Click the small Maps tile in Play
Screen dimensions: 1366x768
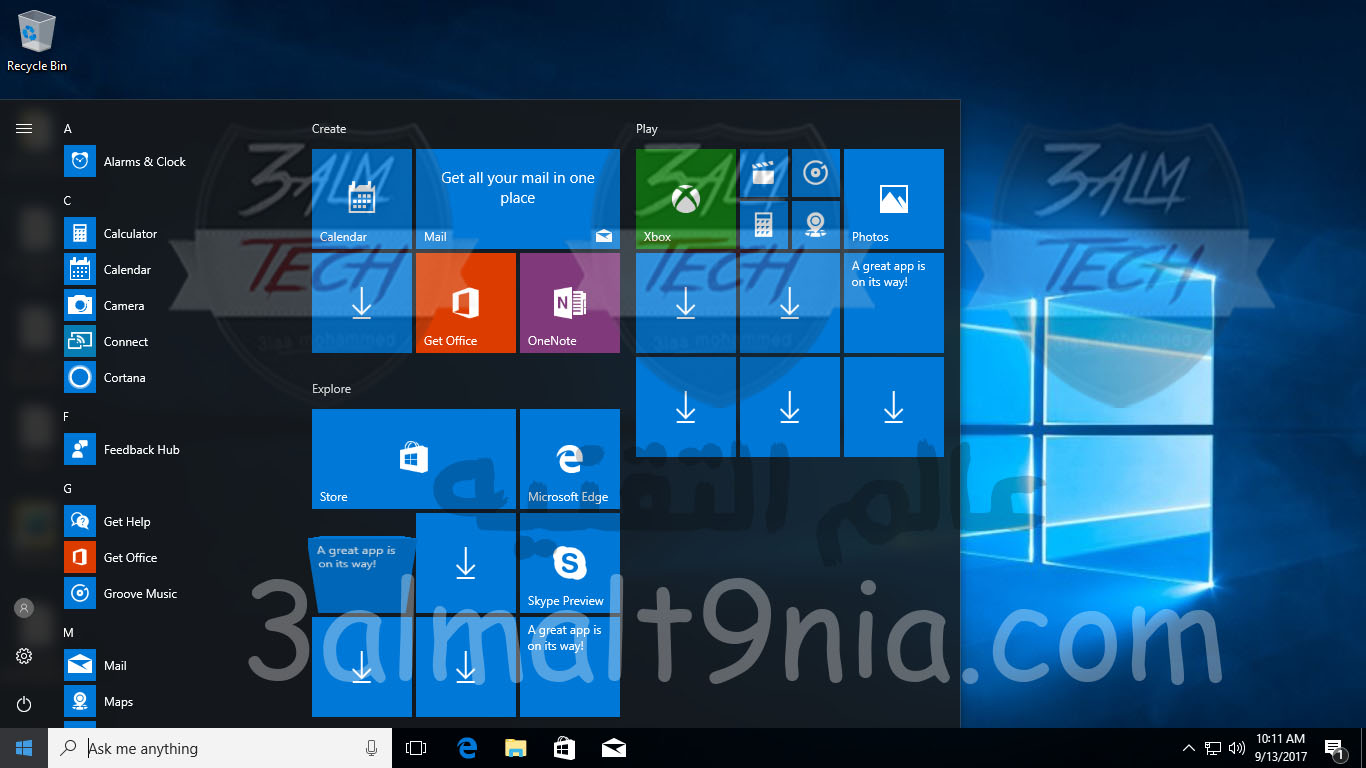point(816,225)
